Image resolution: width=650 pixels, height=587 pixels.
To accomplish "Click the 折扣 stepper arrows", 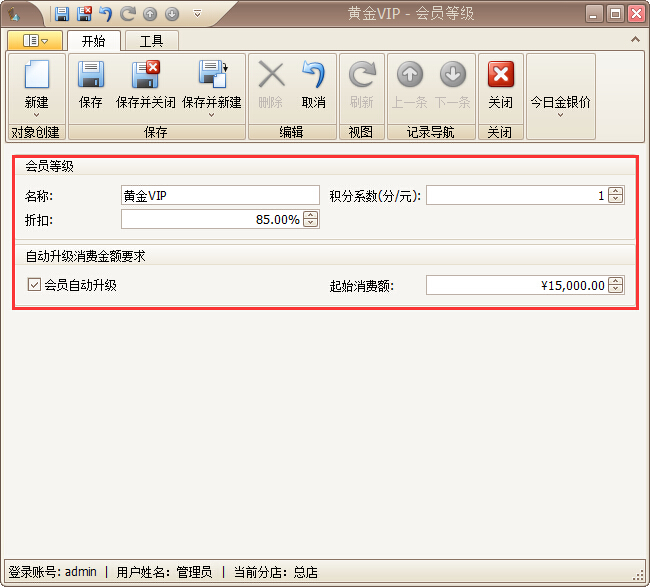I will [311, 220].
